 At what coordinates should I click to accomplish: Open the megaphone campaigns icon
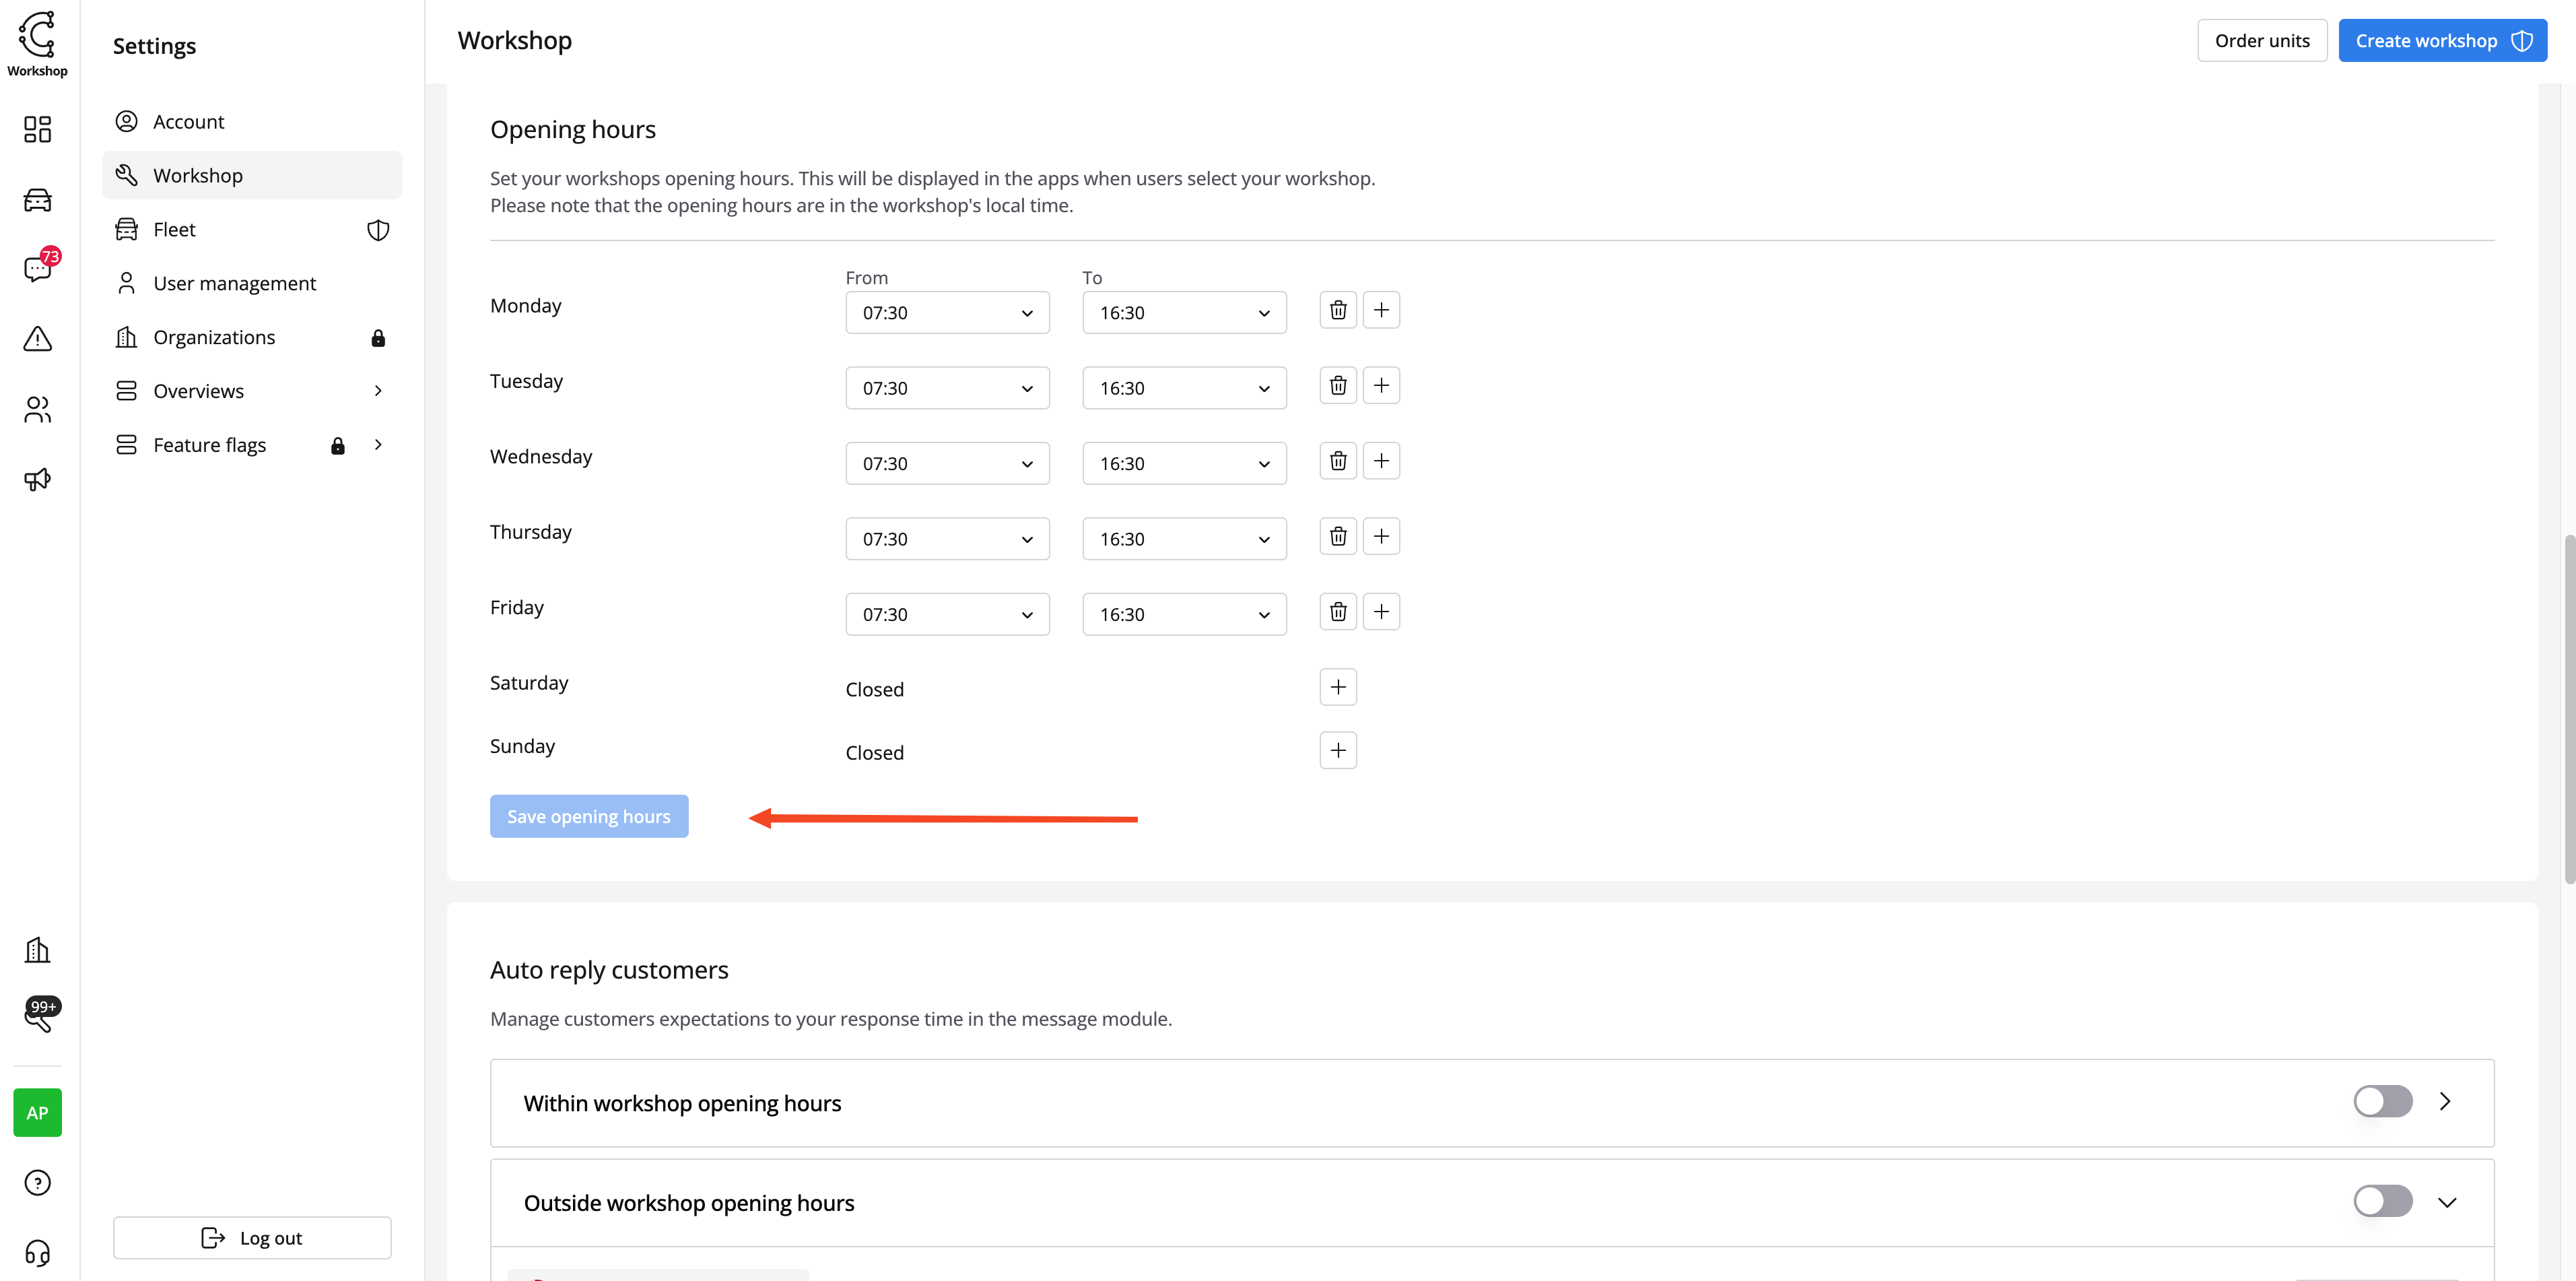[38, 479]
